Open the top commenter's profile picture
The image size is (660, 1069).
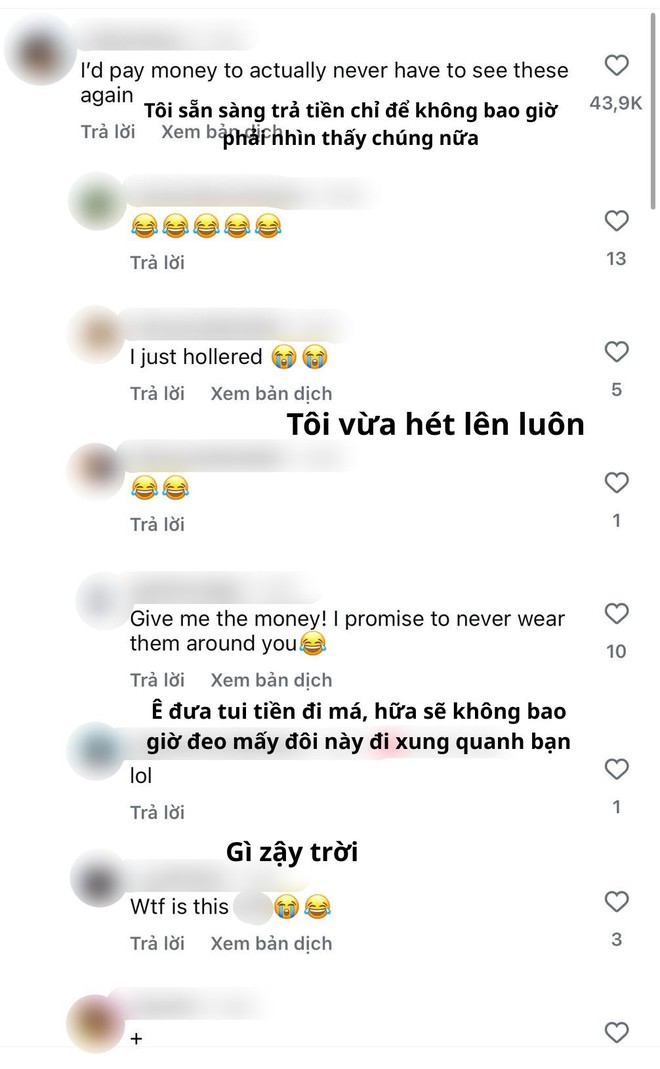(x=39, y=49)
